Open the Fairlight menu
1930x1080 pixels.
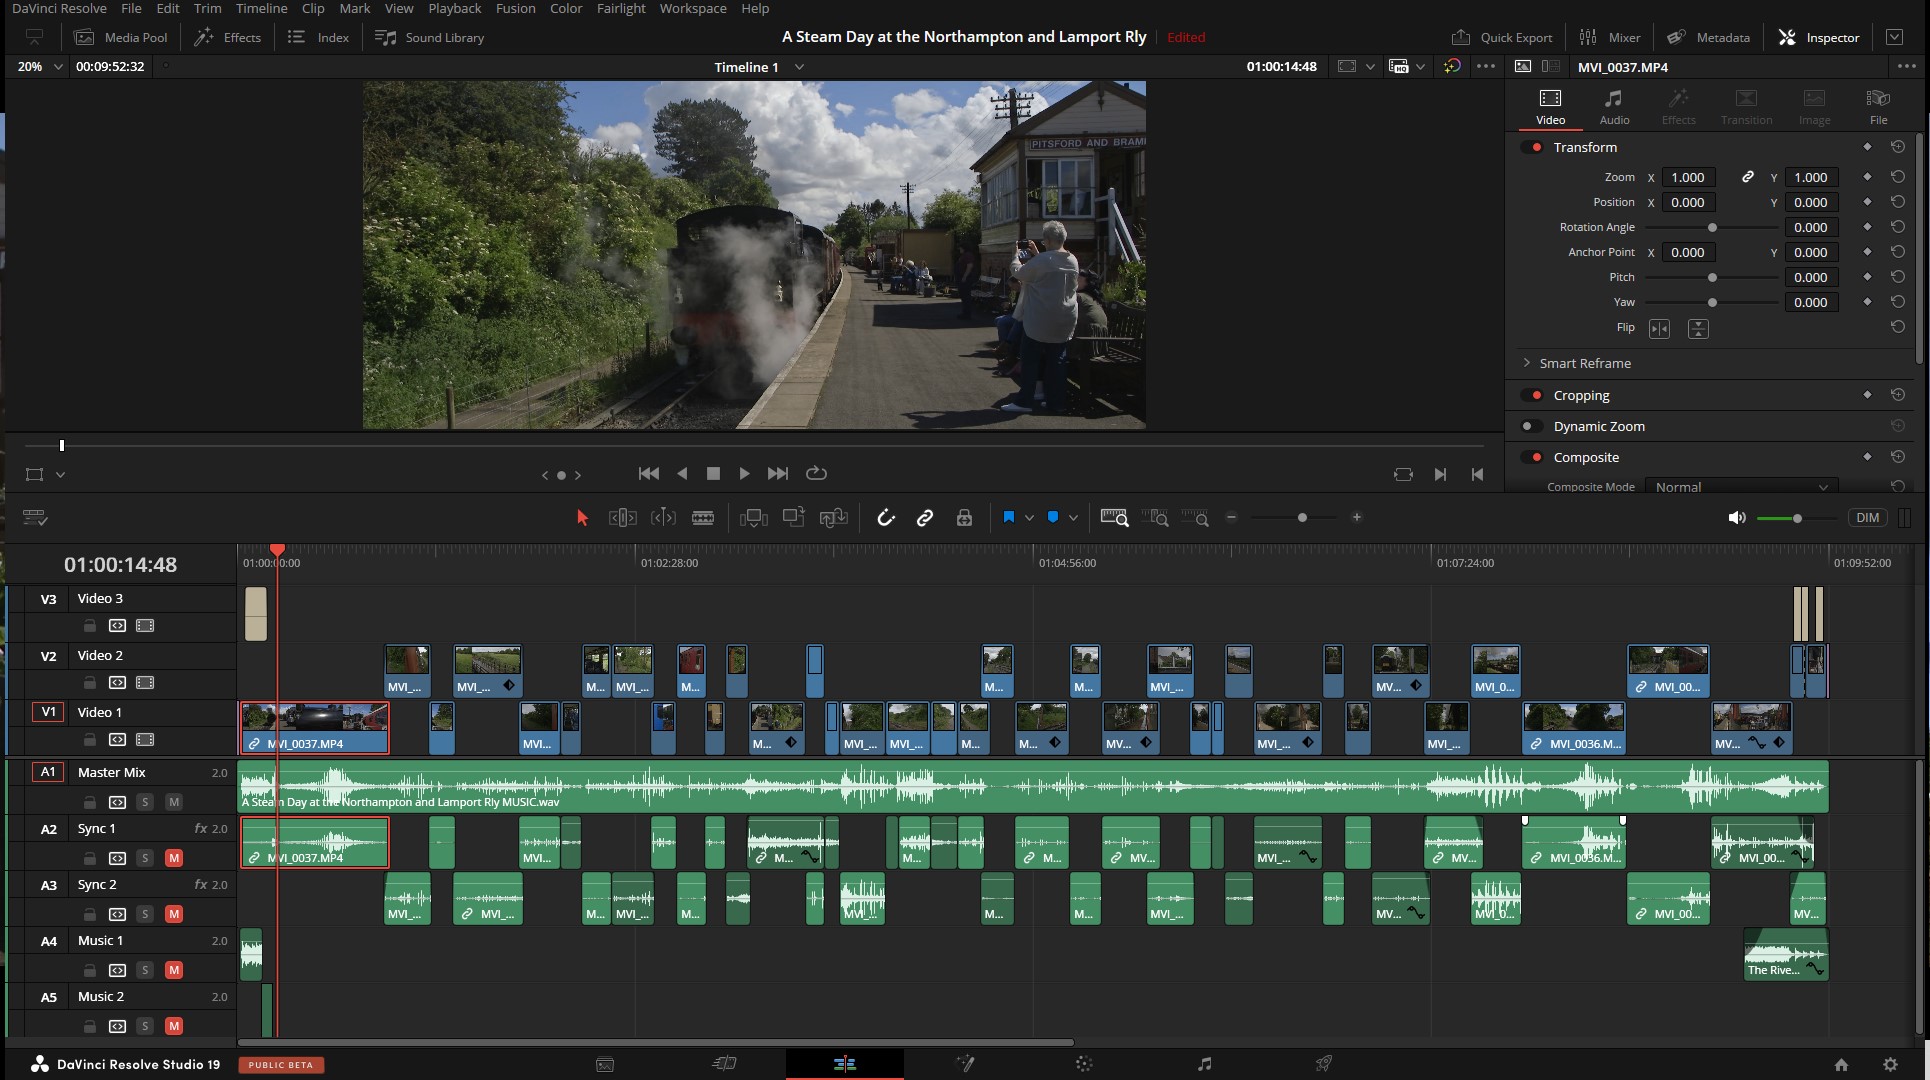click(621, 8)
